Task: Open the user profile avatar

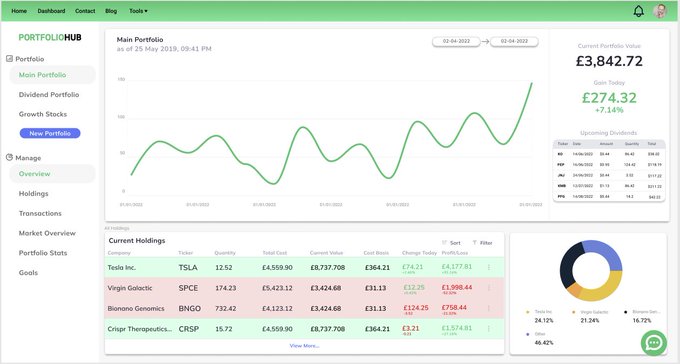Action: pyautogui.click(x=660, y=11)
